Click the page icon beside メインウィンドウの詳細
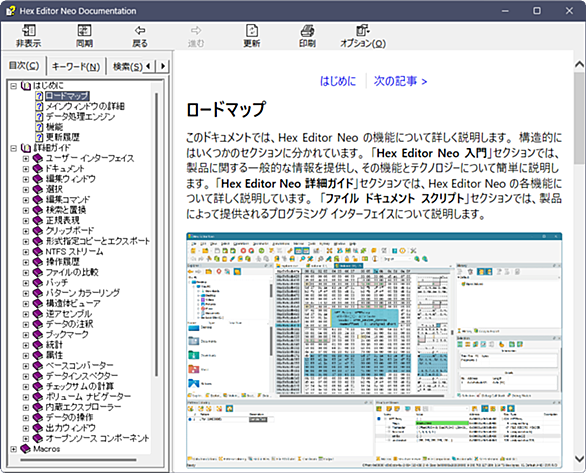The width and height of the screenshot is (586, 473). coord(40,106)
